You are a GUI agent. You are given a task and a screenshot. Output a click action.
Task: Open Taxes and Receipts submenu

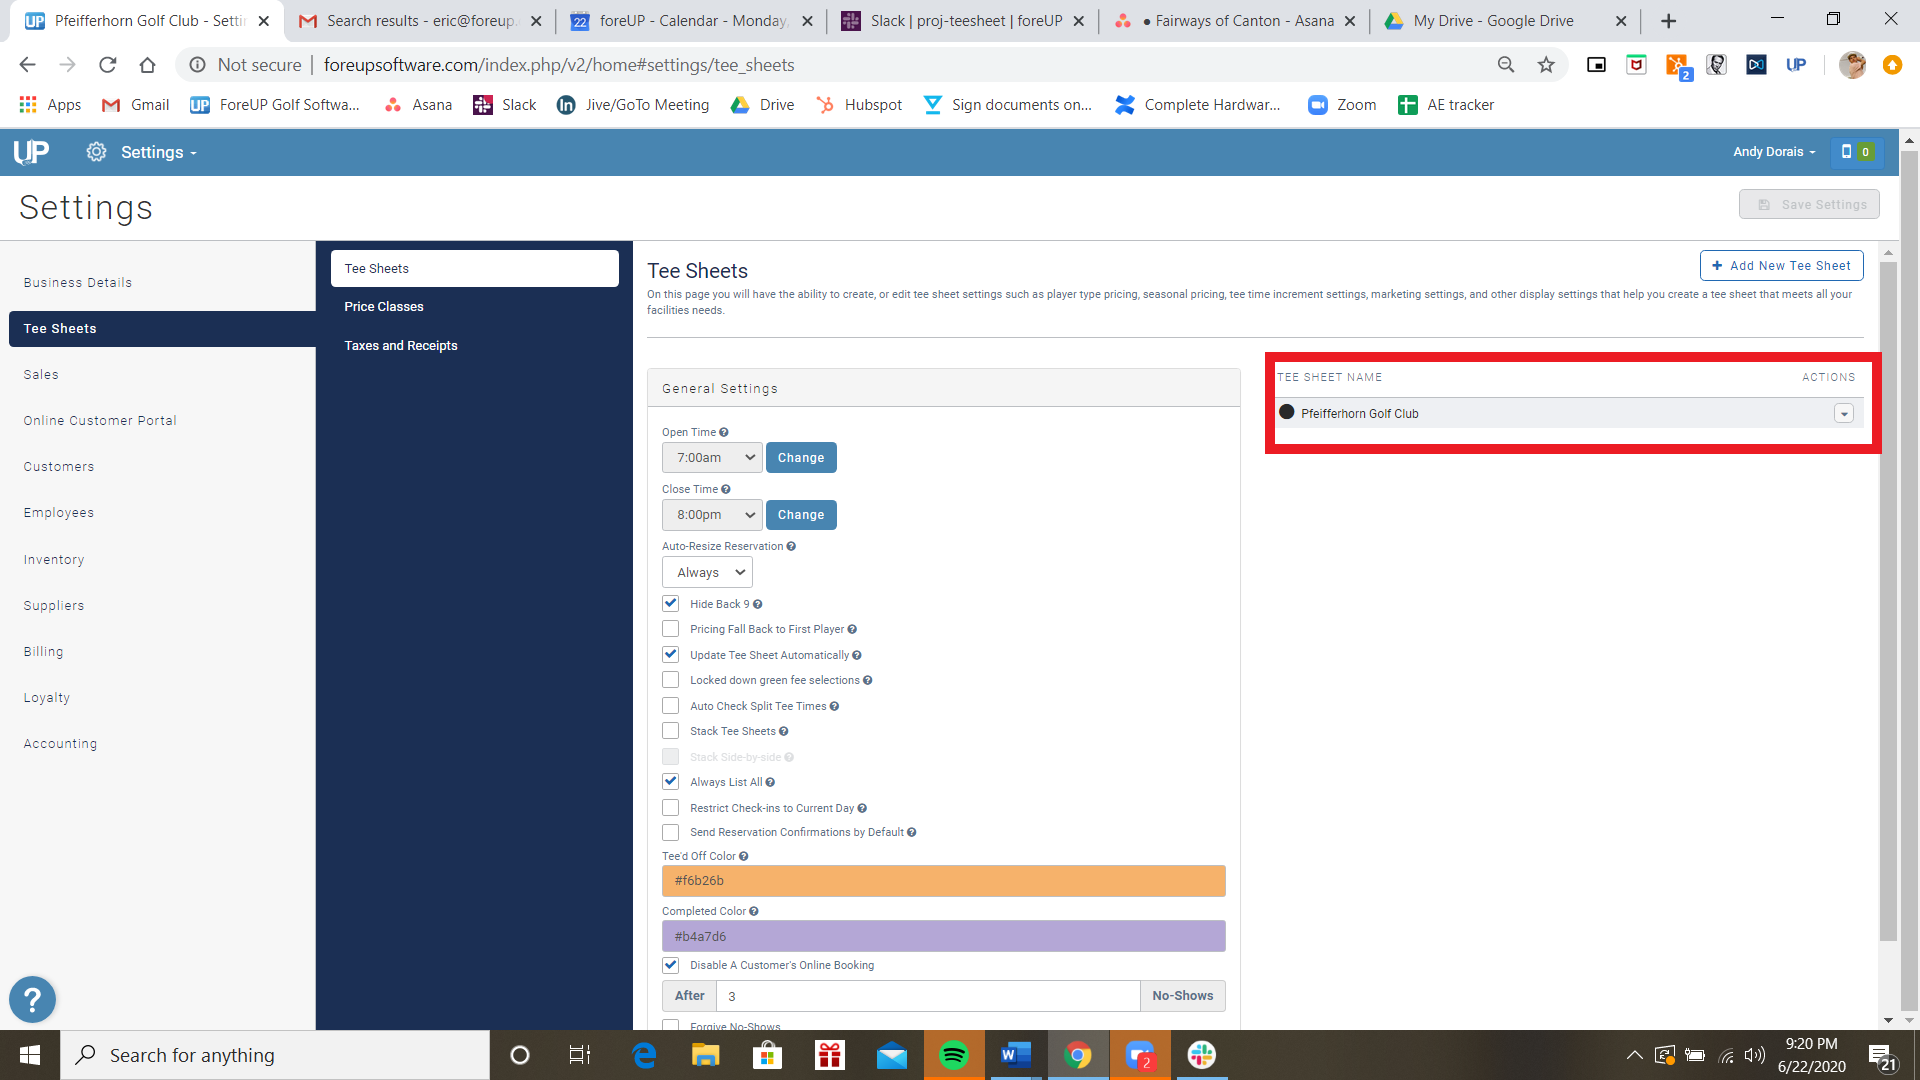401,346
